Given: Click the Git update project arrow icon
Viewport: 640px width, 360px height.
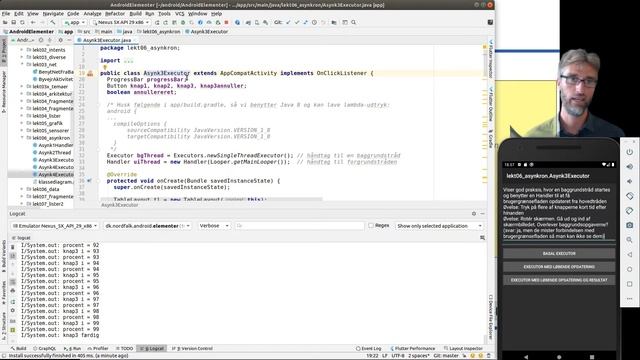Looking at the screenshot, I should tap(288, 22).
